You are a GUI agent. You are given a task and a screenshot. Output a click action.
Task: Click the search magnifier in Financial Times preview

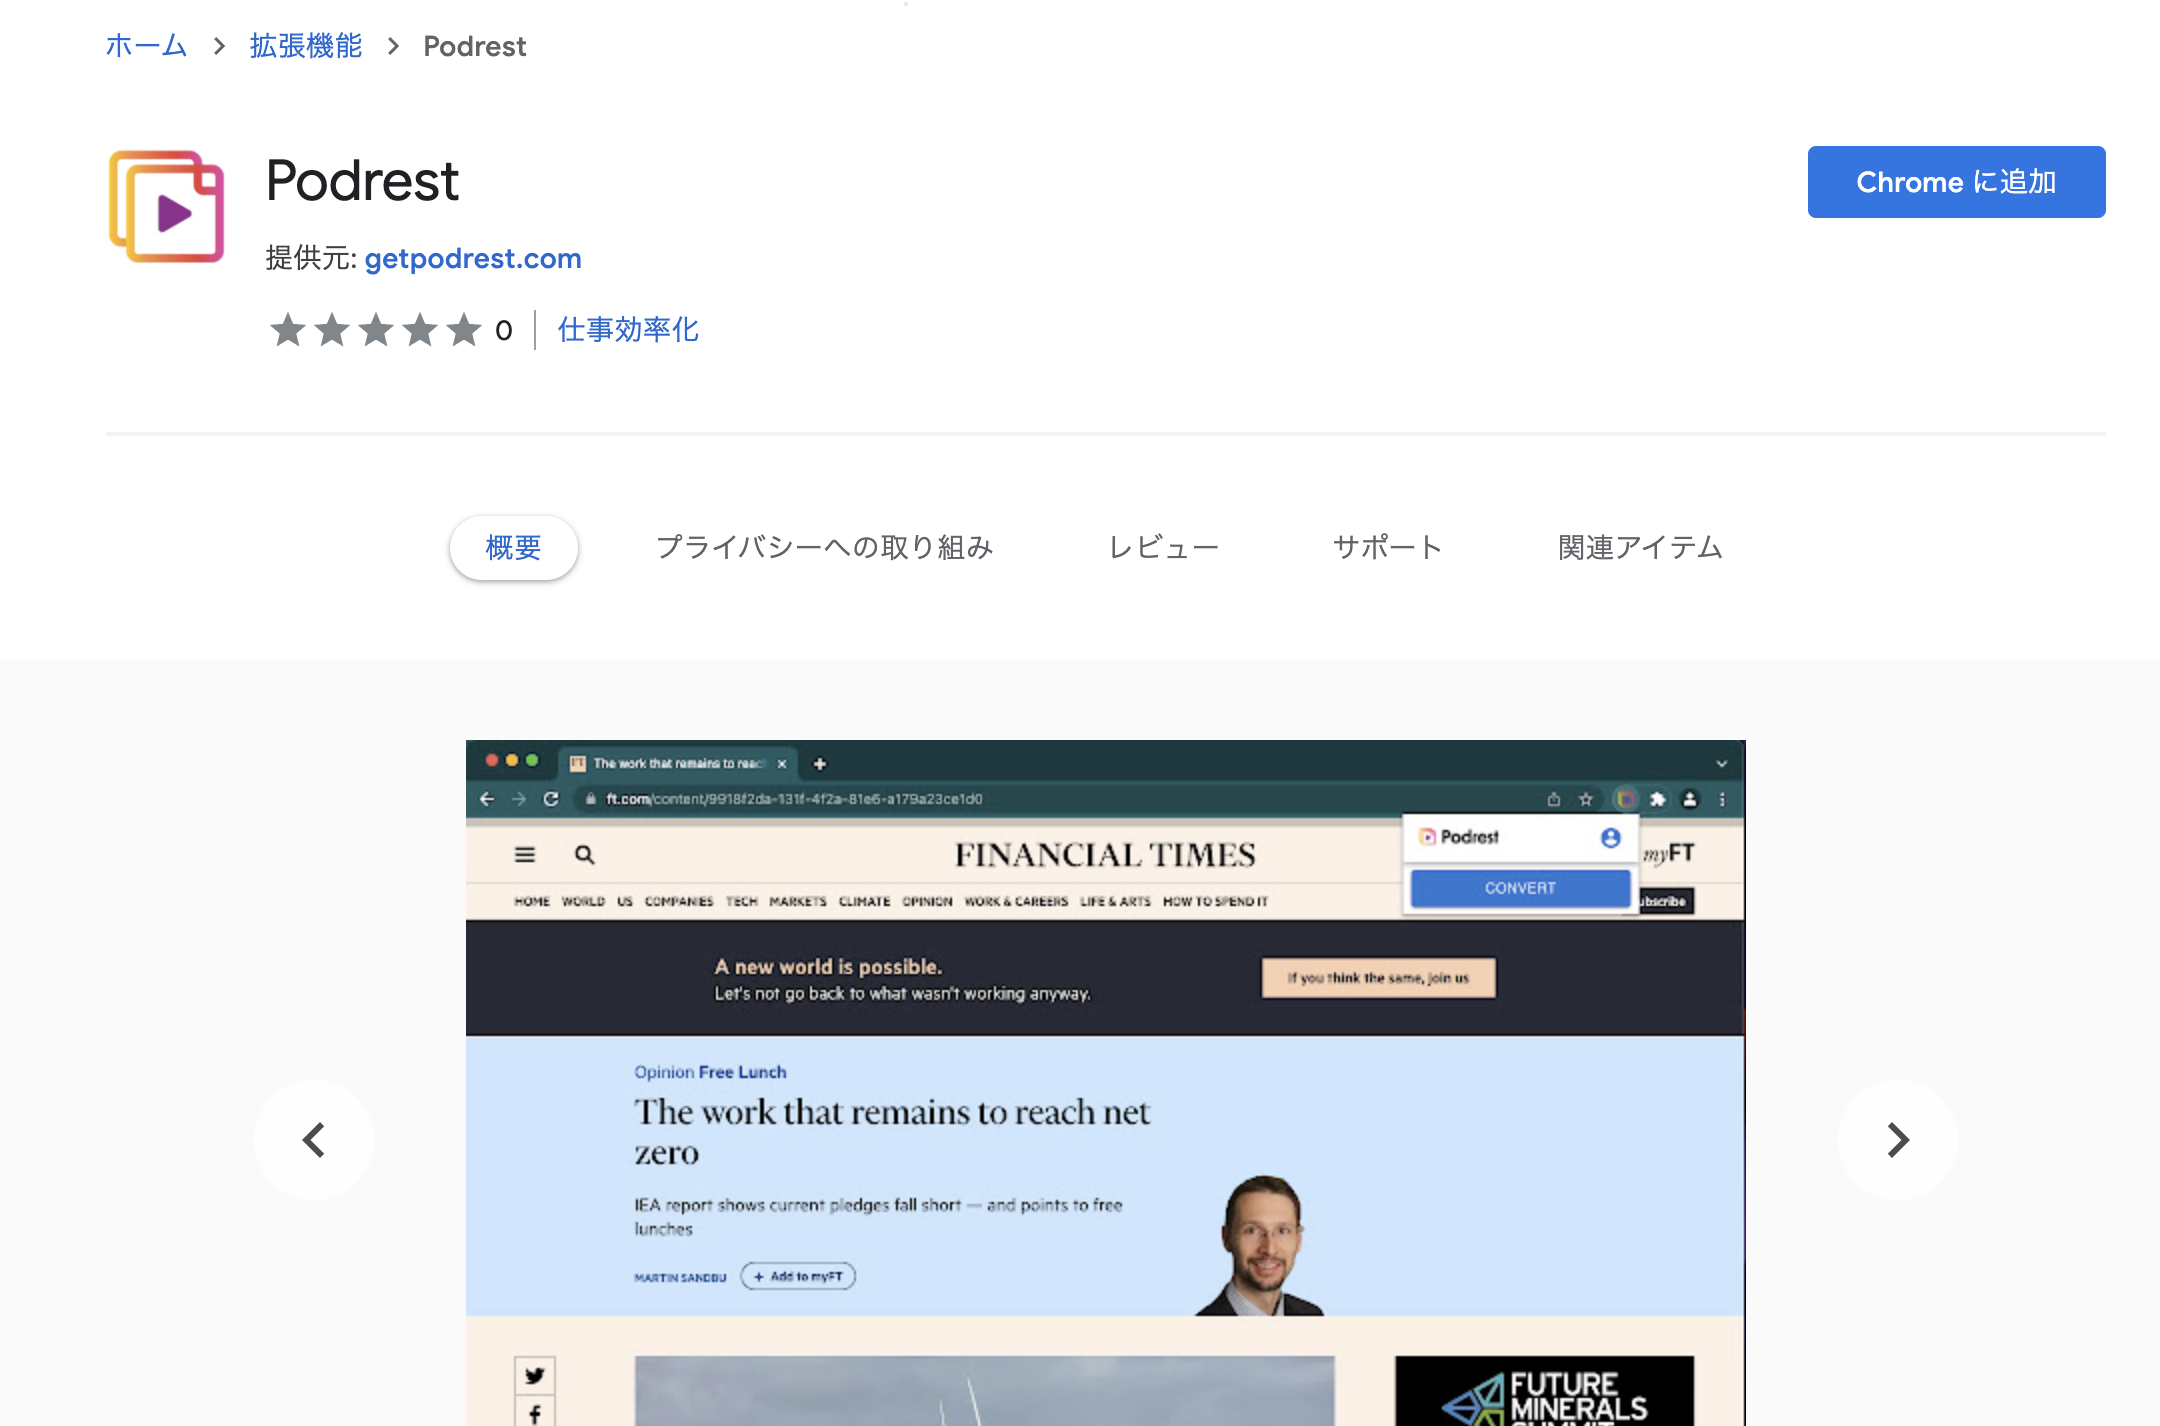585,855
